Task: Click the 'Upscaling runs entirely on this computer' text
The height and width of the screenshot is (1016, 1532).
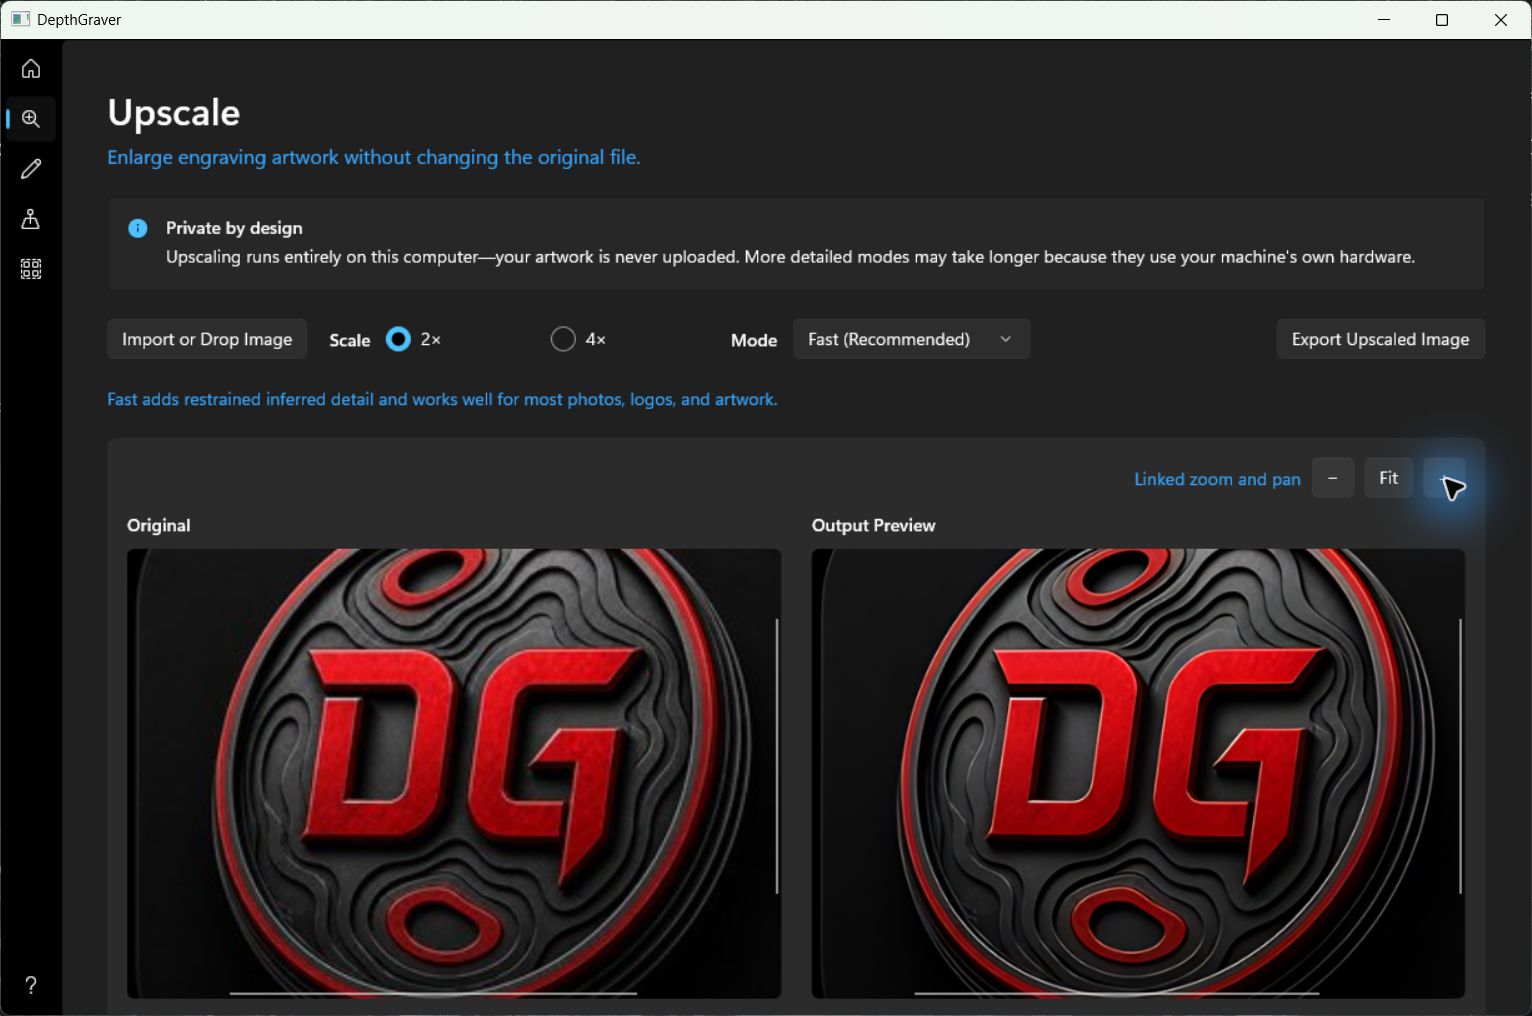Action: 790,257
